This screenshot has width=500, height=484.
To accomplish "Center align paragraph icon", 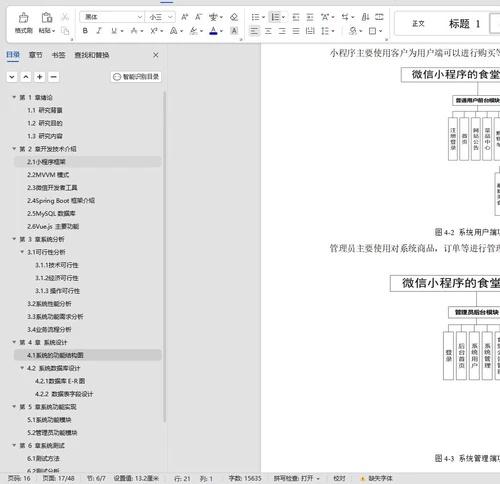I will 268,31.
